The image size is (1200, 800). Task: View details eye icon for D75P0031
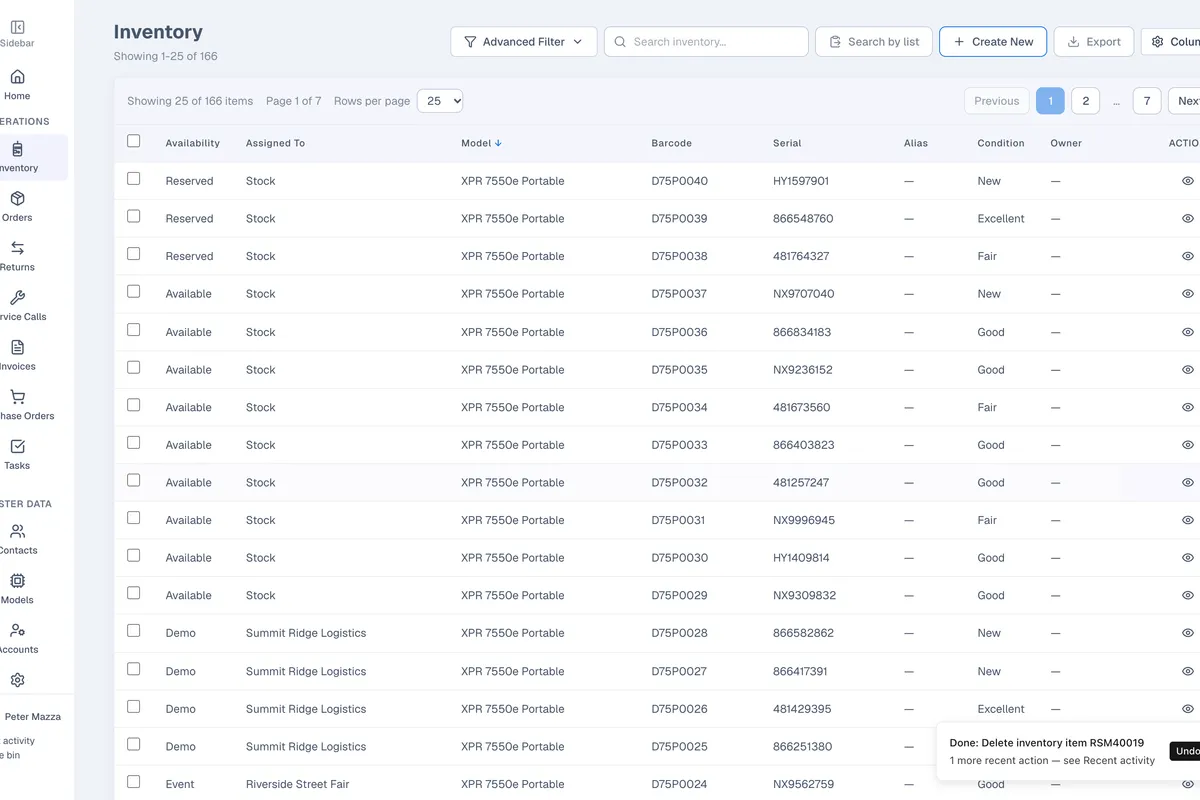pyautogui.click(x=1188, y=520)
